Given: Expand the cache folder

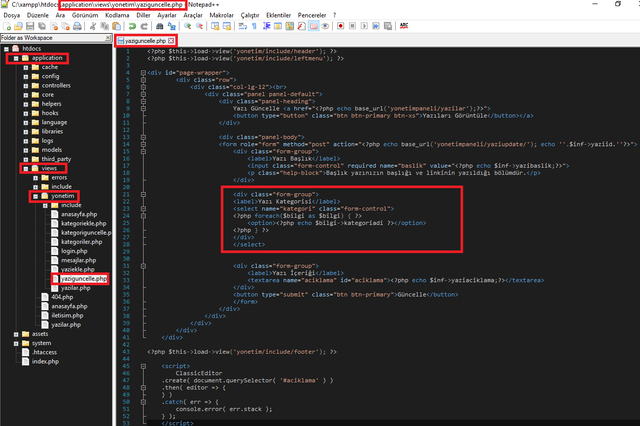Looking at the screenshot, I should [26, 67].
